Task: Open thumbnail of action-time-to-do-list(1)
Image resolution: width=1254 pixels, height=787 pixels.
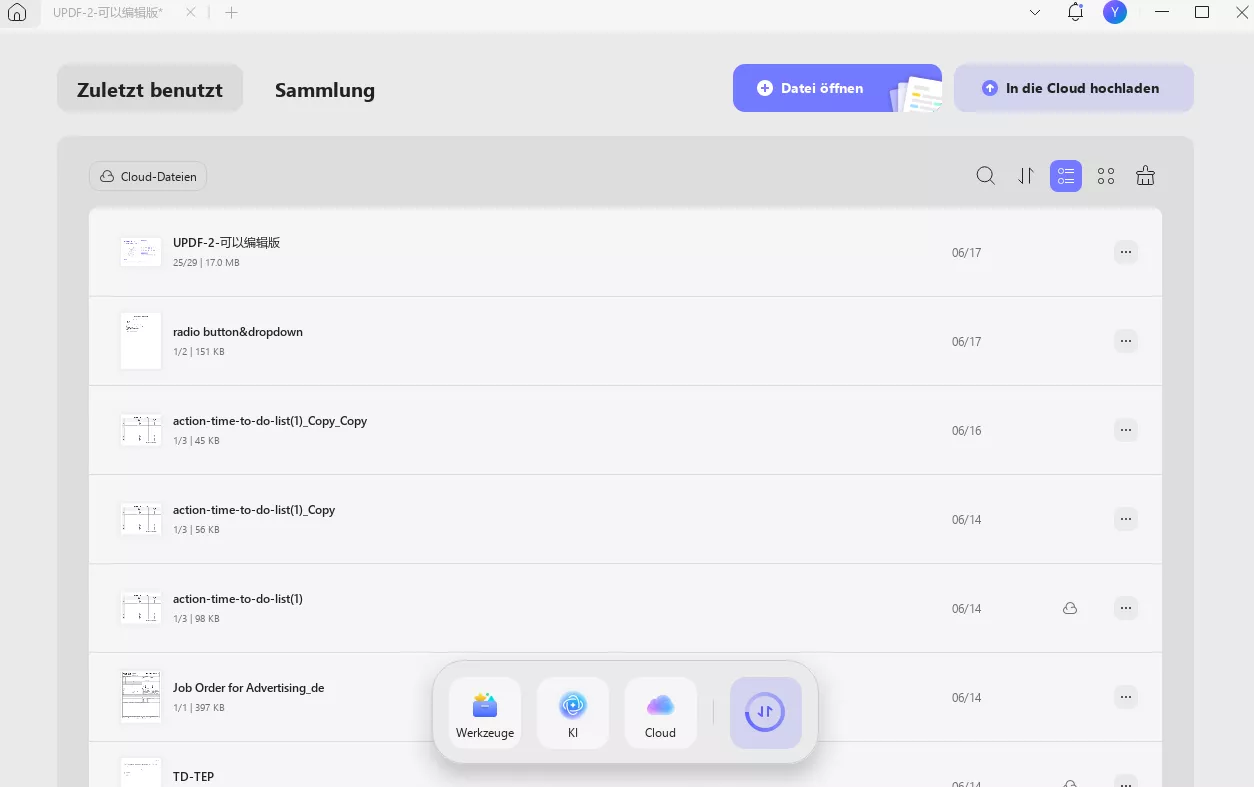Action: 141,608
